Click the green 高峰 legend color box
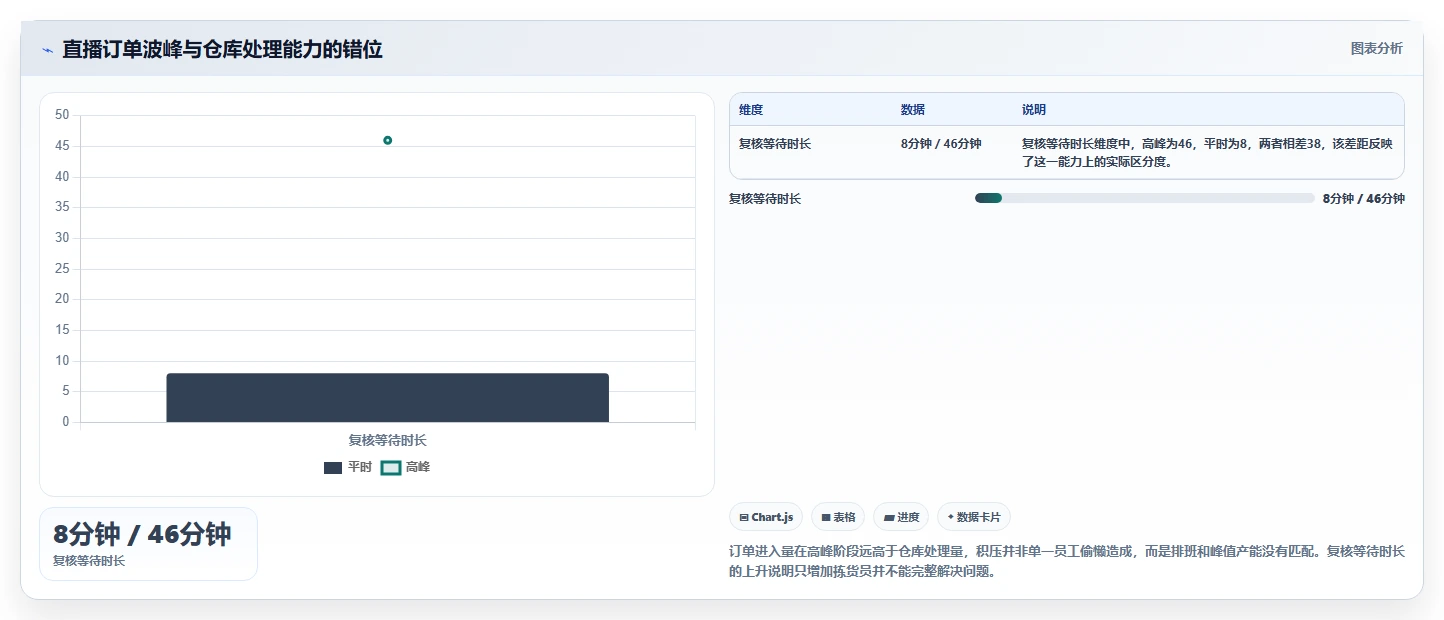The width and height of the screenshot is (1444, 620). (x=391, y=468)
